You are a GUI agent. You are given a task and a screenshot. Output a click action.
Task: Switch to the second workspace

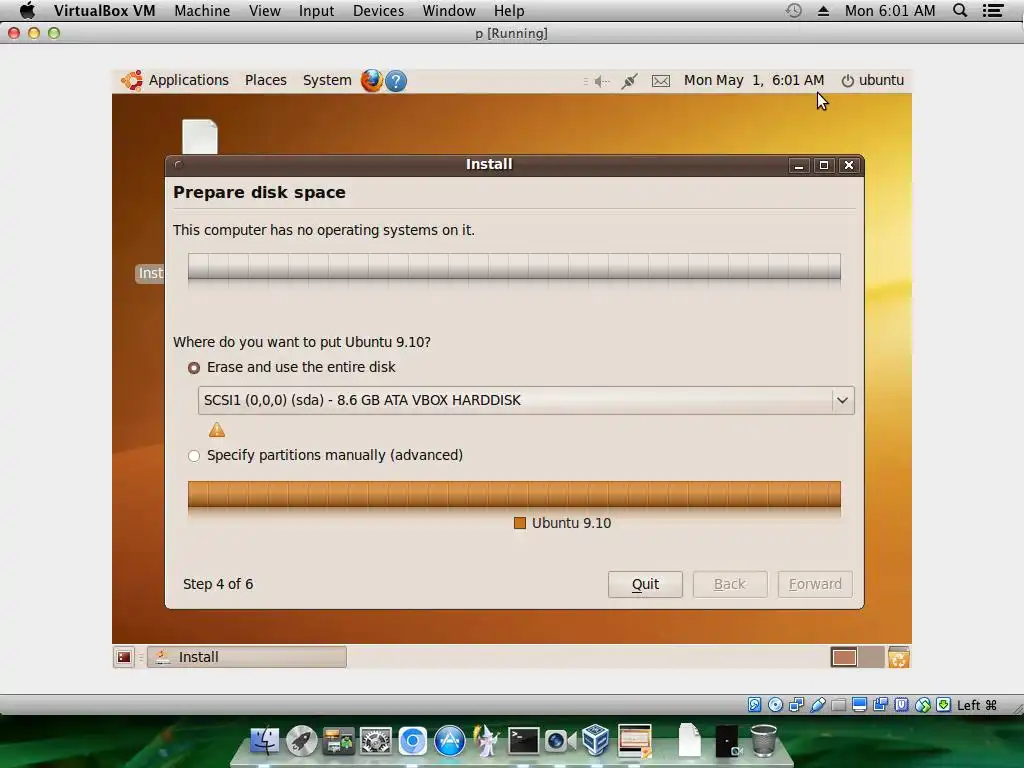pyautogui.click(x=871, y=657)
